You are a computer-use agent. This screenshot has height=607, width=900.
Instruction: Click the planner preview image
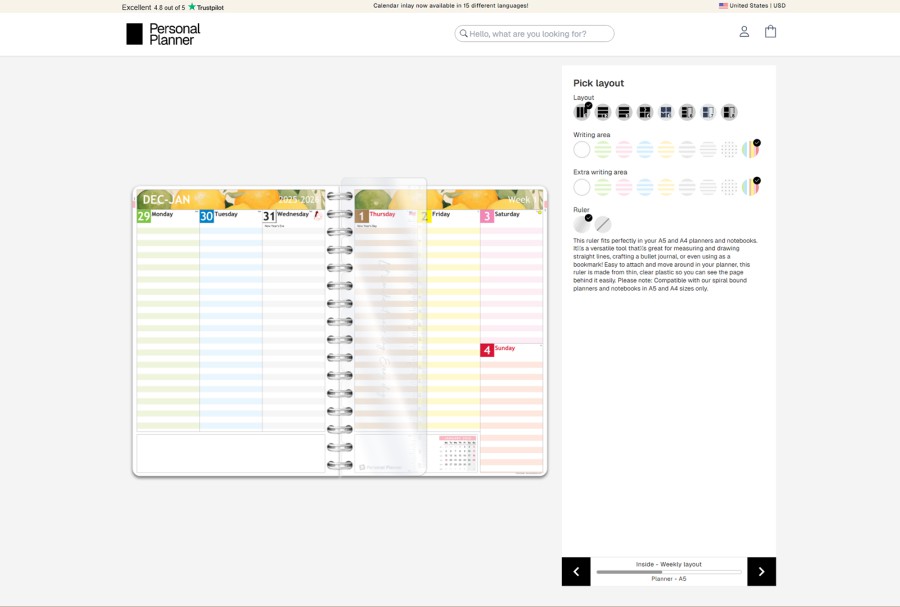(339, 332)
